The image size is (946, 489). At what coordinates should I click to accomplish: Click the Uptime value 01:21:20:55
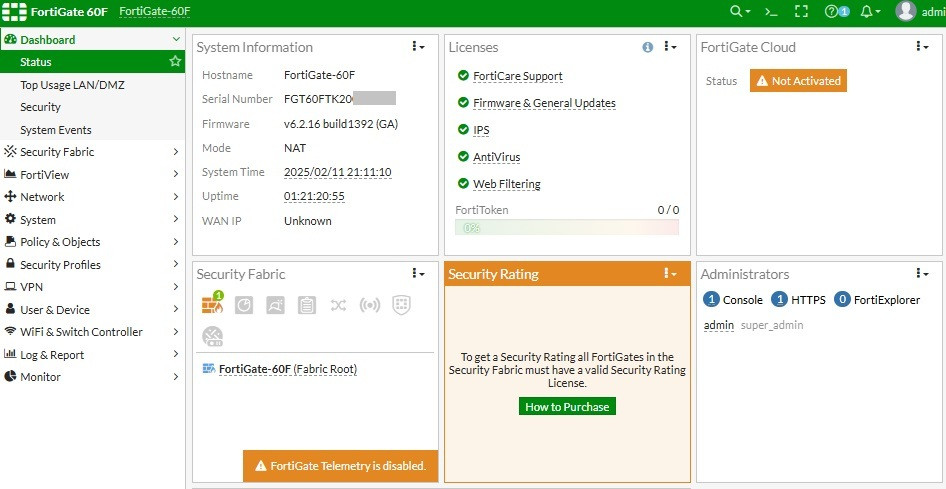click(x=314, y=197)
